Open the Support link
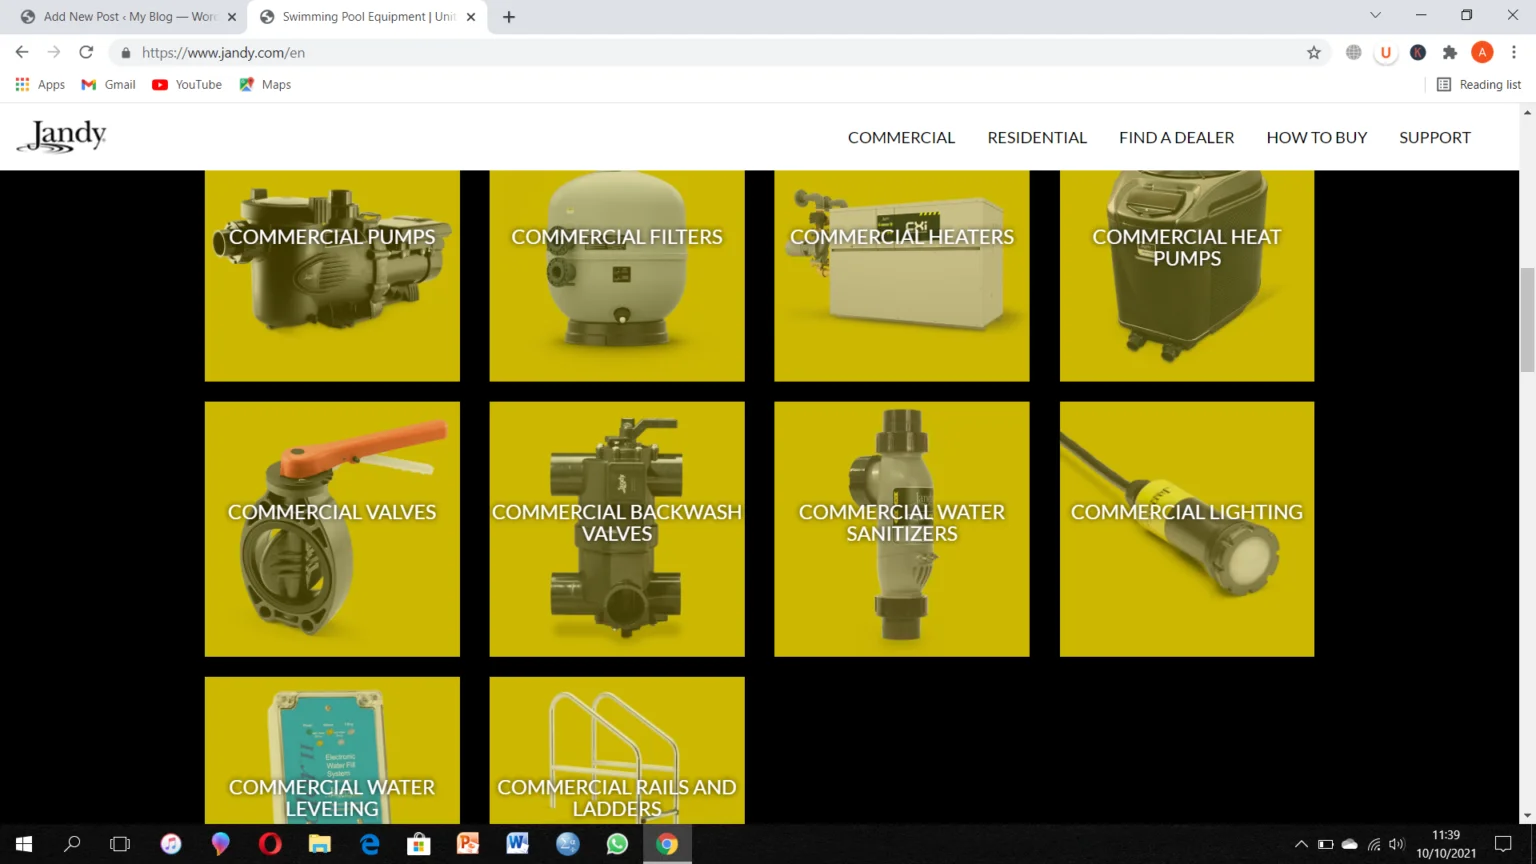The height and width of the screenshot is (864, 1536). pos(1434,137)
